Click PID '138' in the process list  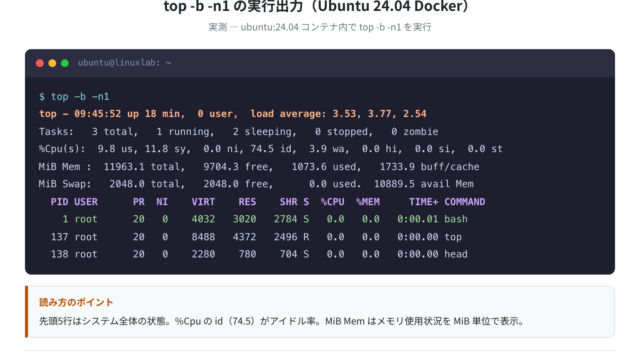coord(59,254)
